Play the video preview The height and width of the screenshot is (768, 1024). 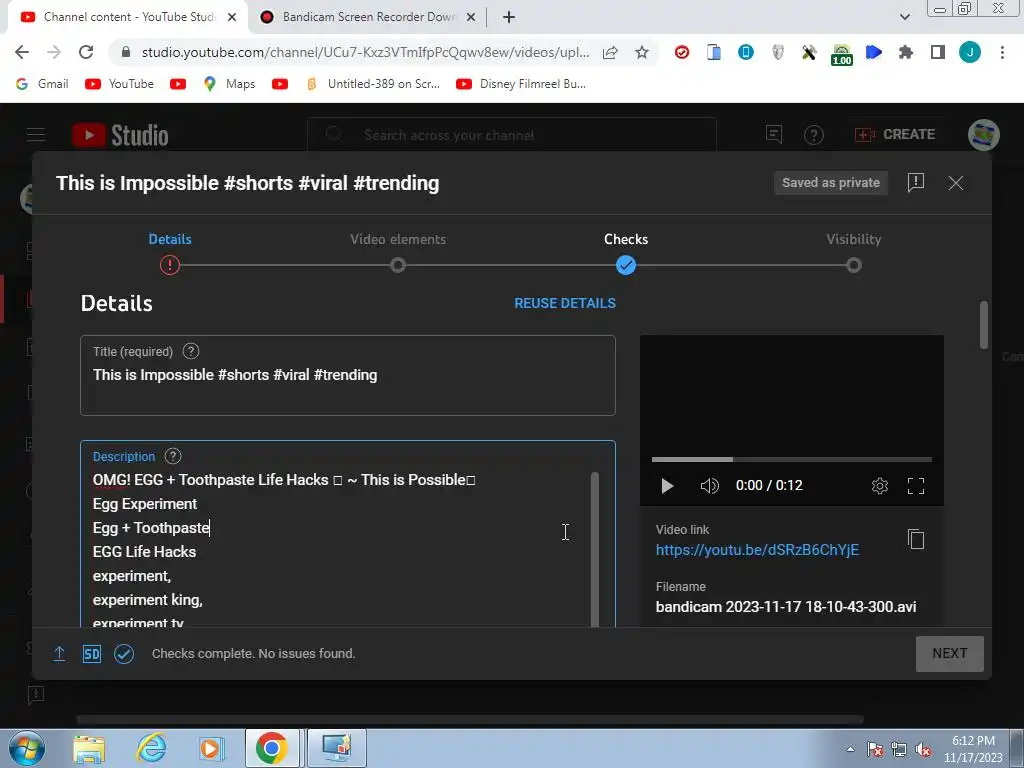click(667, 486)
